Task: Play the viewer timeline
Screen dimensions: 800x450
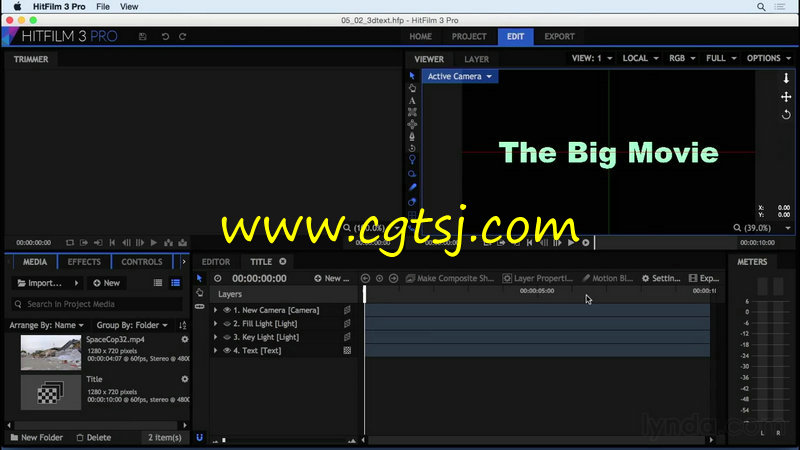Action: [571, 243]
